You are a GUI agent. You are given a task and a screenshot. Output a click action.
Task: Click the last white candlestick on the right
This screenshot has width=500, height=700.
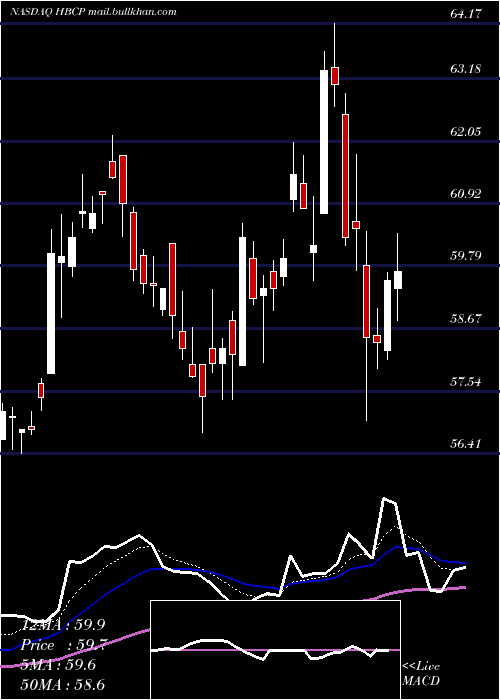397,280
